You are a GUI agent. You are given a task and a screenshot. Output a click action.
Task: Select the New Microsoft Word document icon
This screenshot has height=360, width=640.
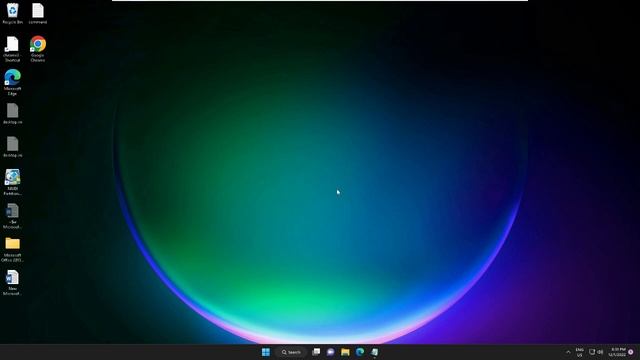(12, 283)
